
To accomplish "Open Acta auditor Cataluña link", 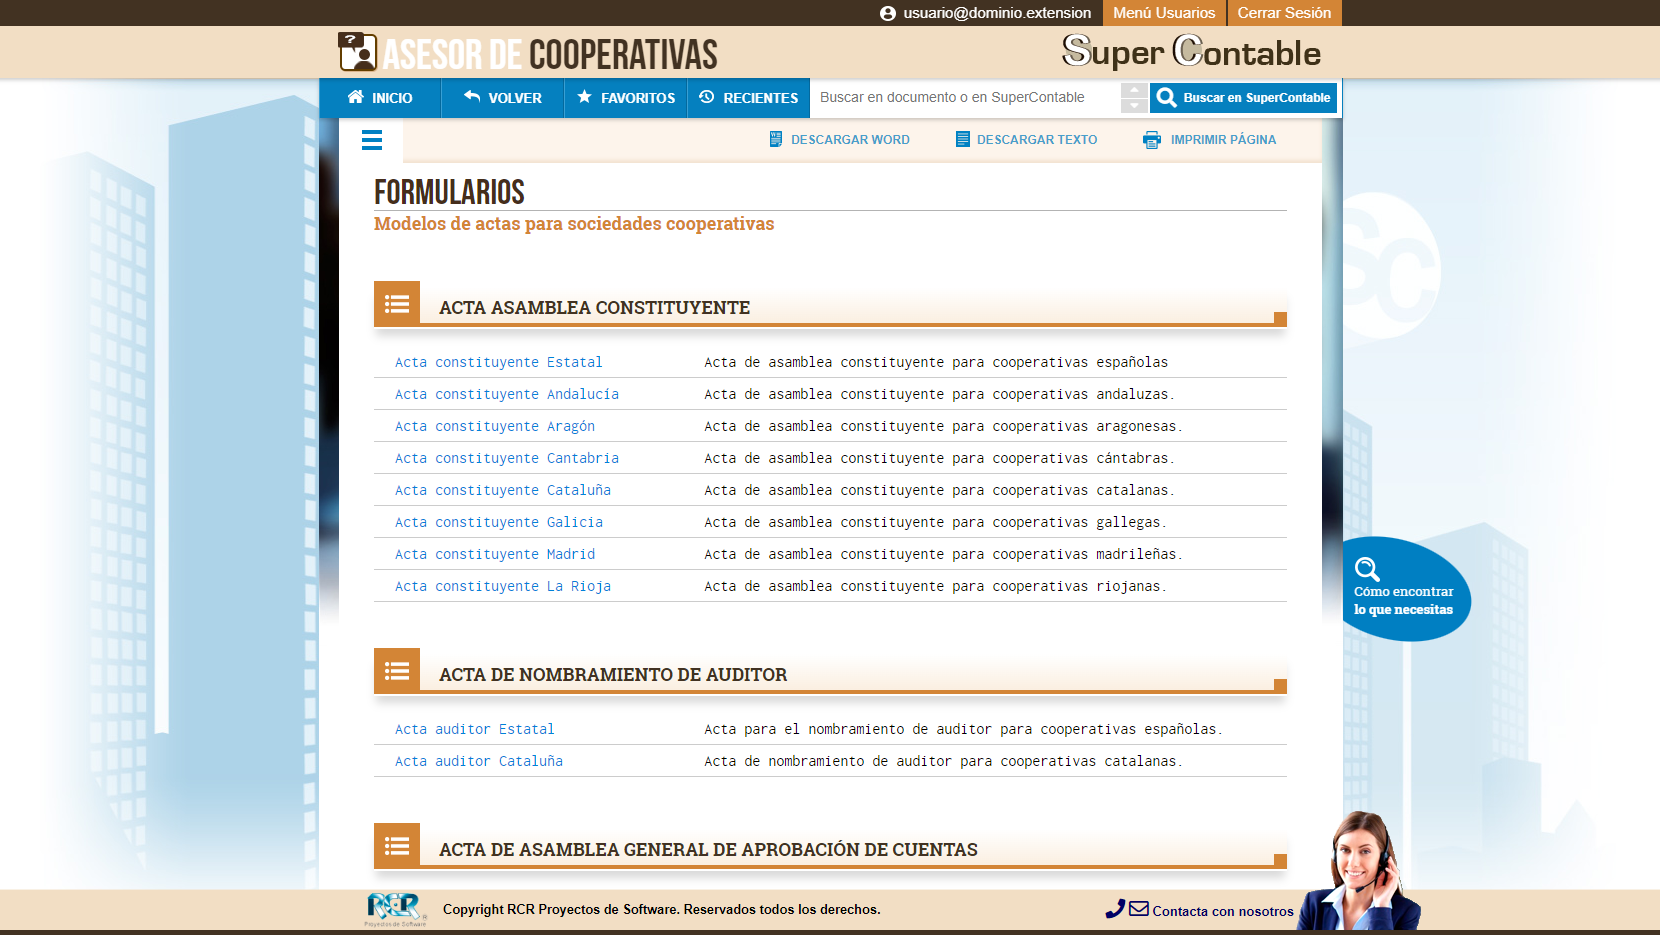I will (478, 761).
